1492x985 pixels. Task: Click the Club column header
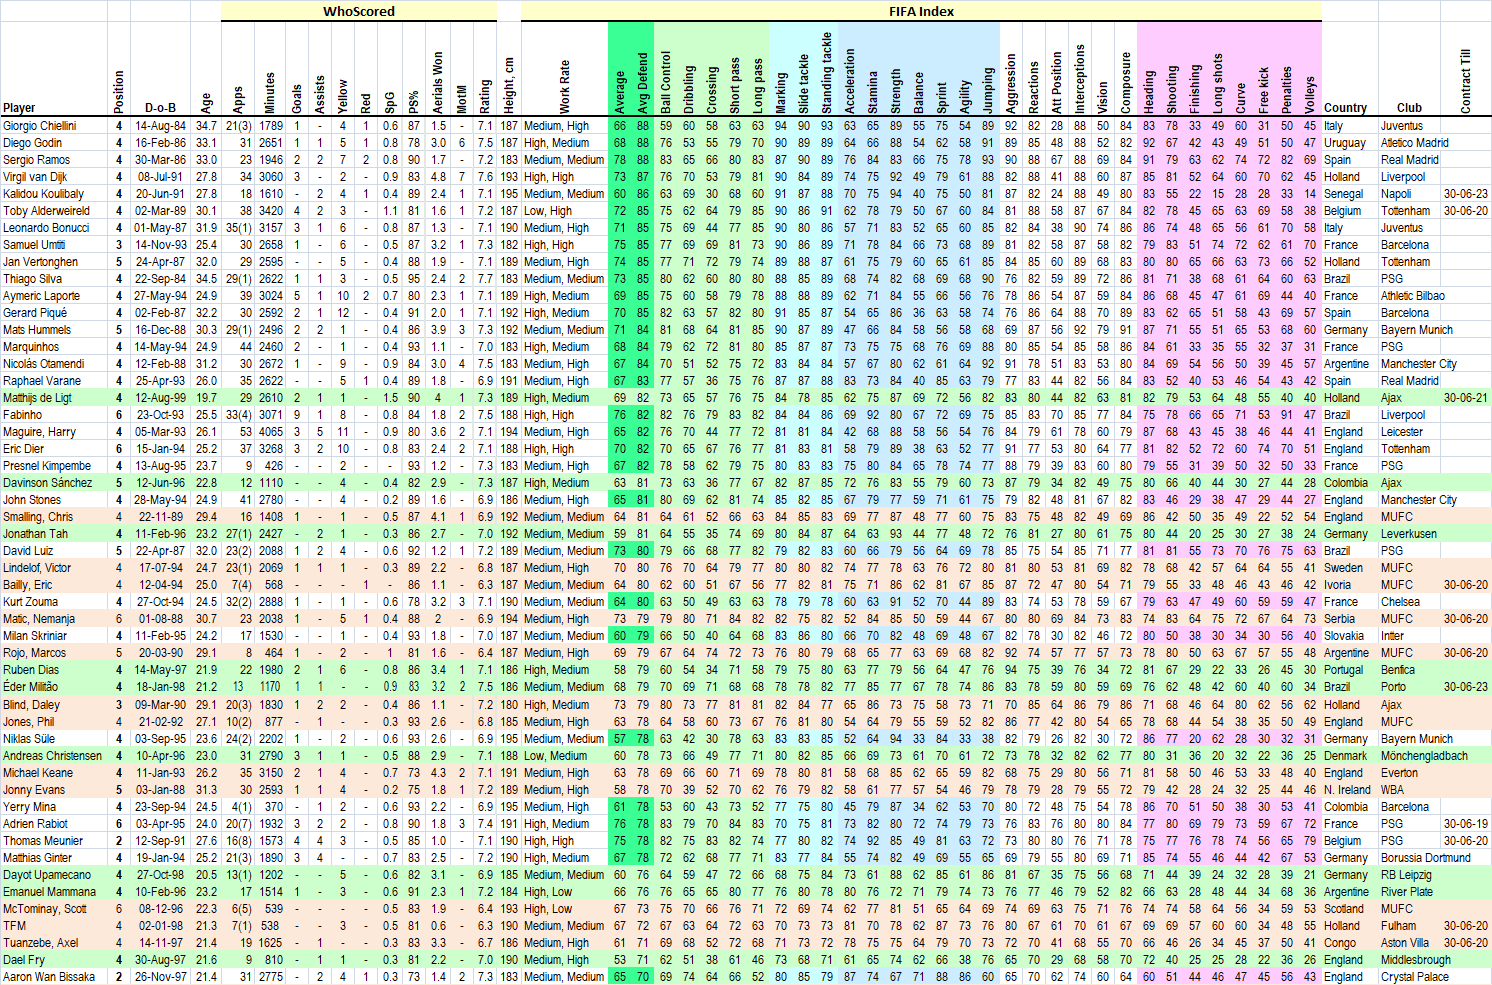[1410, 68]
